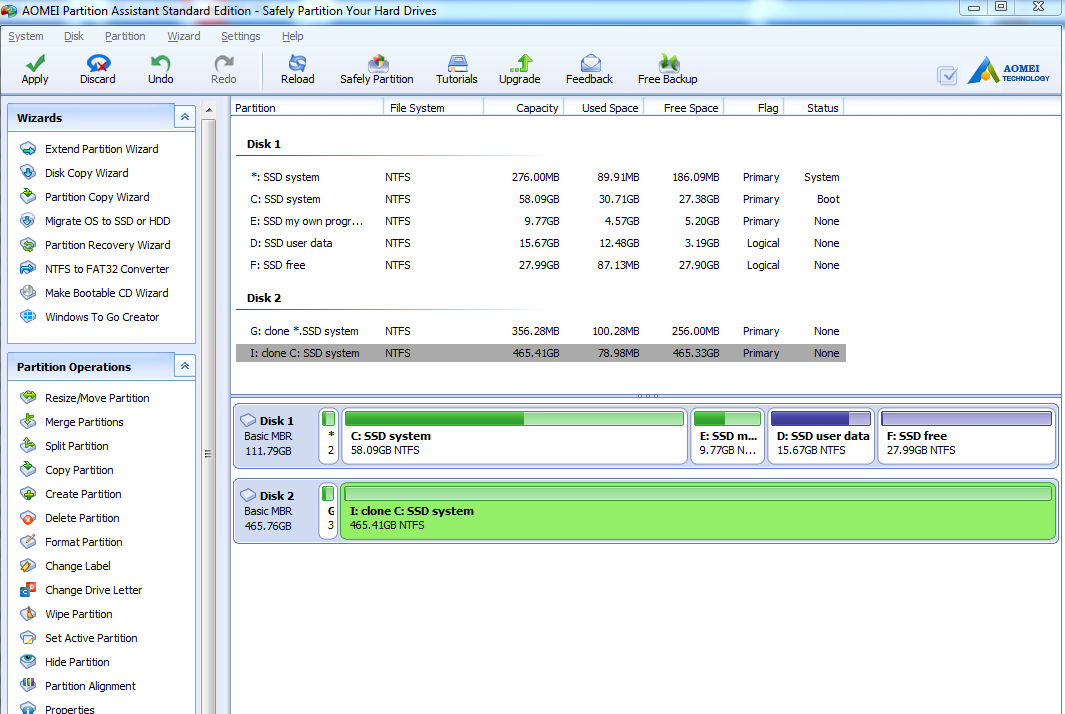Sort by the Free Space column header
The width and height of the screenshot is (1065, 714).
pyautogui.click(x=683, y=107)
